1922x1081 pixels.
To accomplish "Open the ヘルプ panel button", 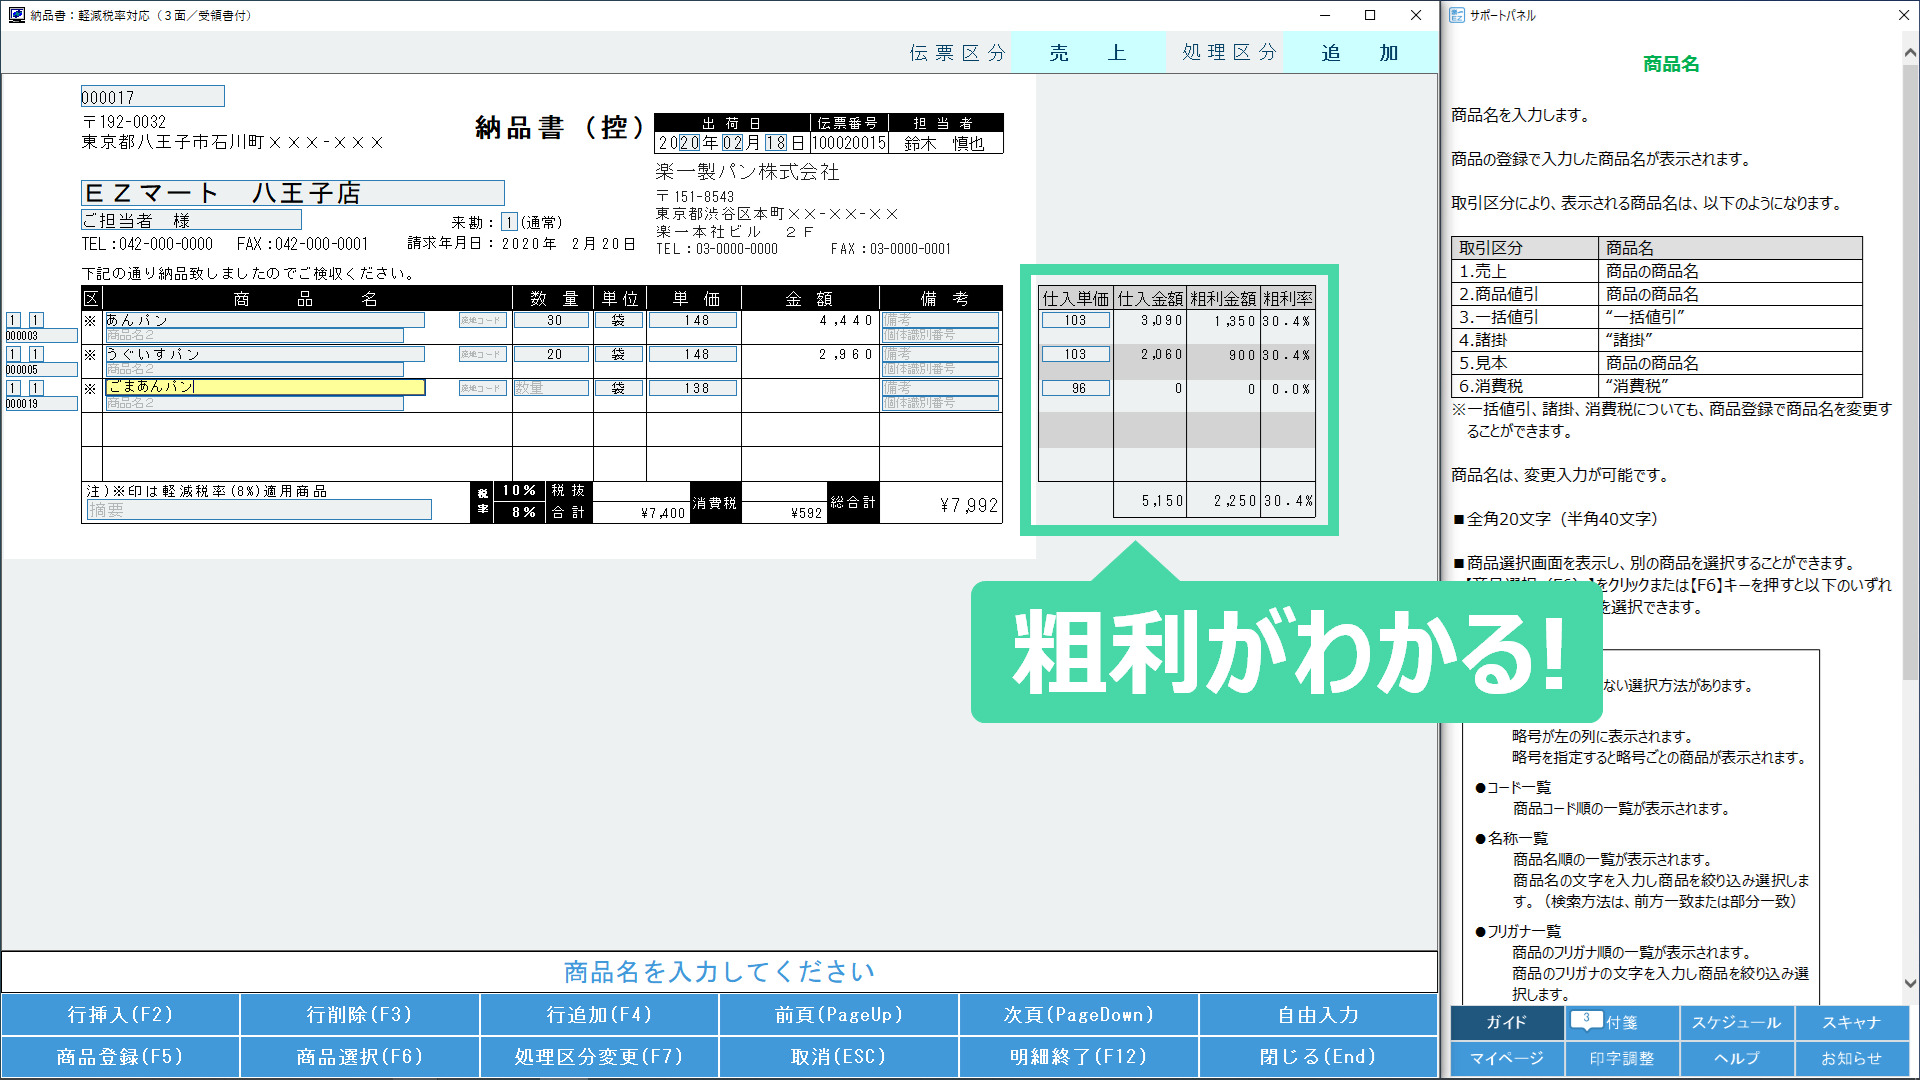I will point(1737,1058).
